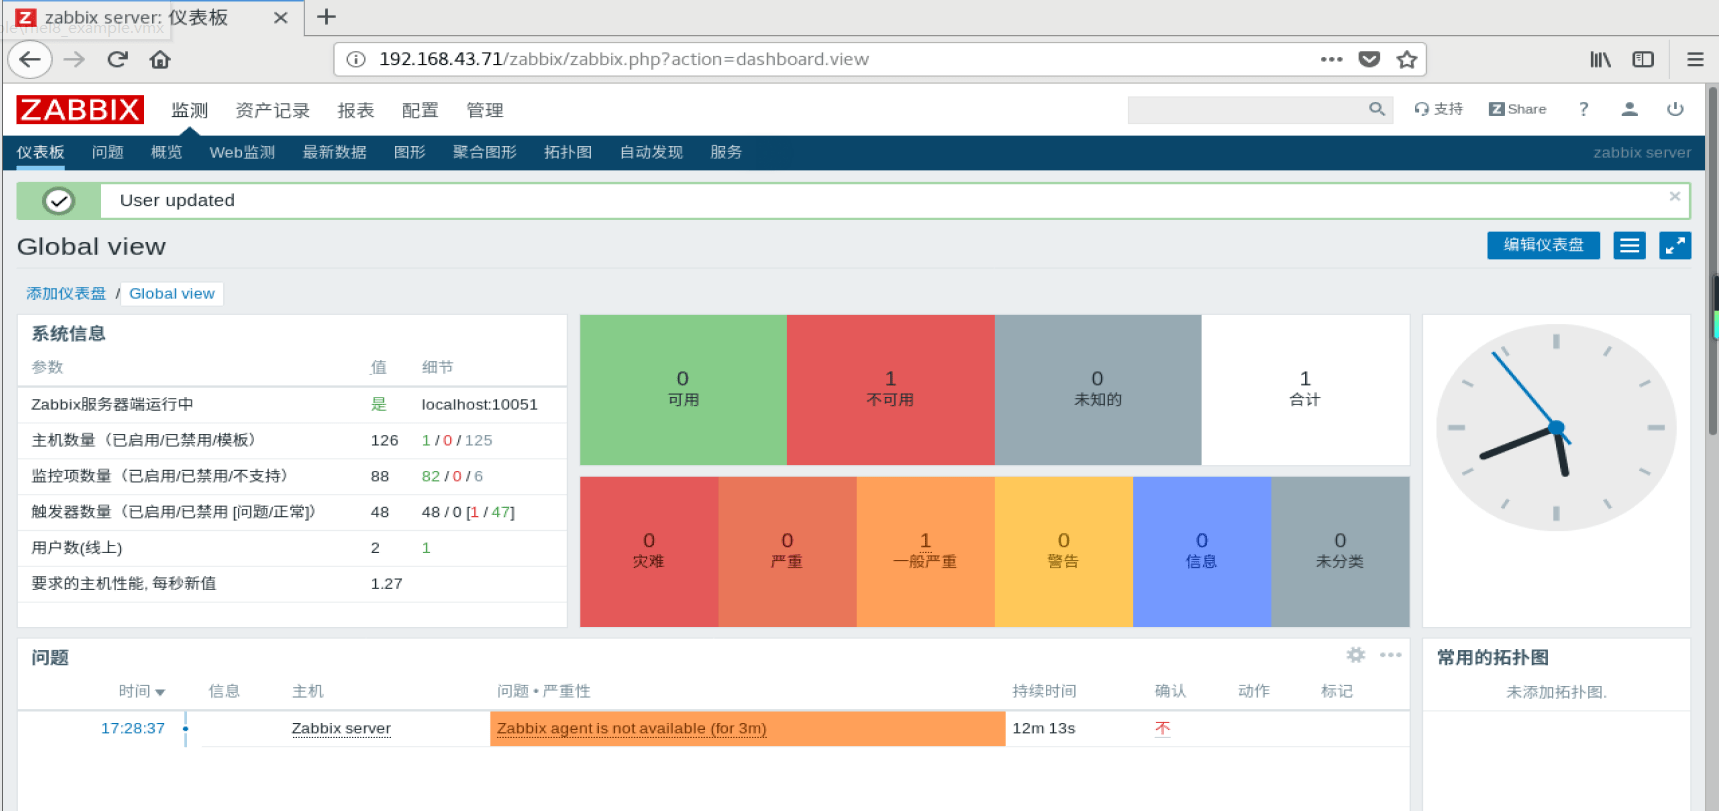Select the 最新数据 submenu tab
The image size is (1719, 811).
[334, 152]
